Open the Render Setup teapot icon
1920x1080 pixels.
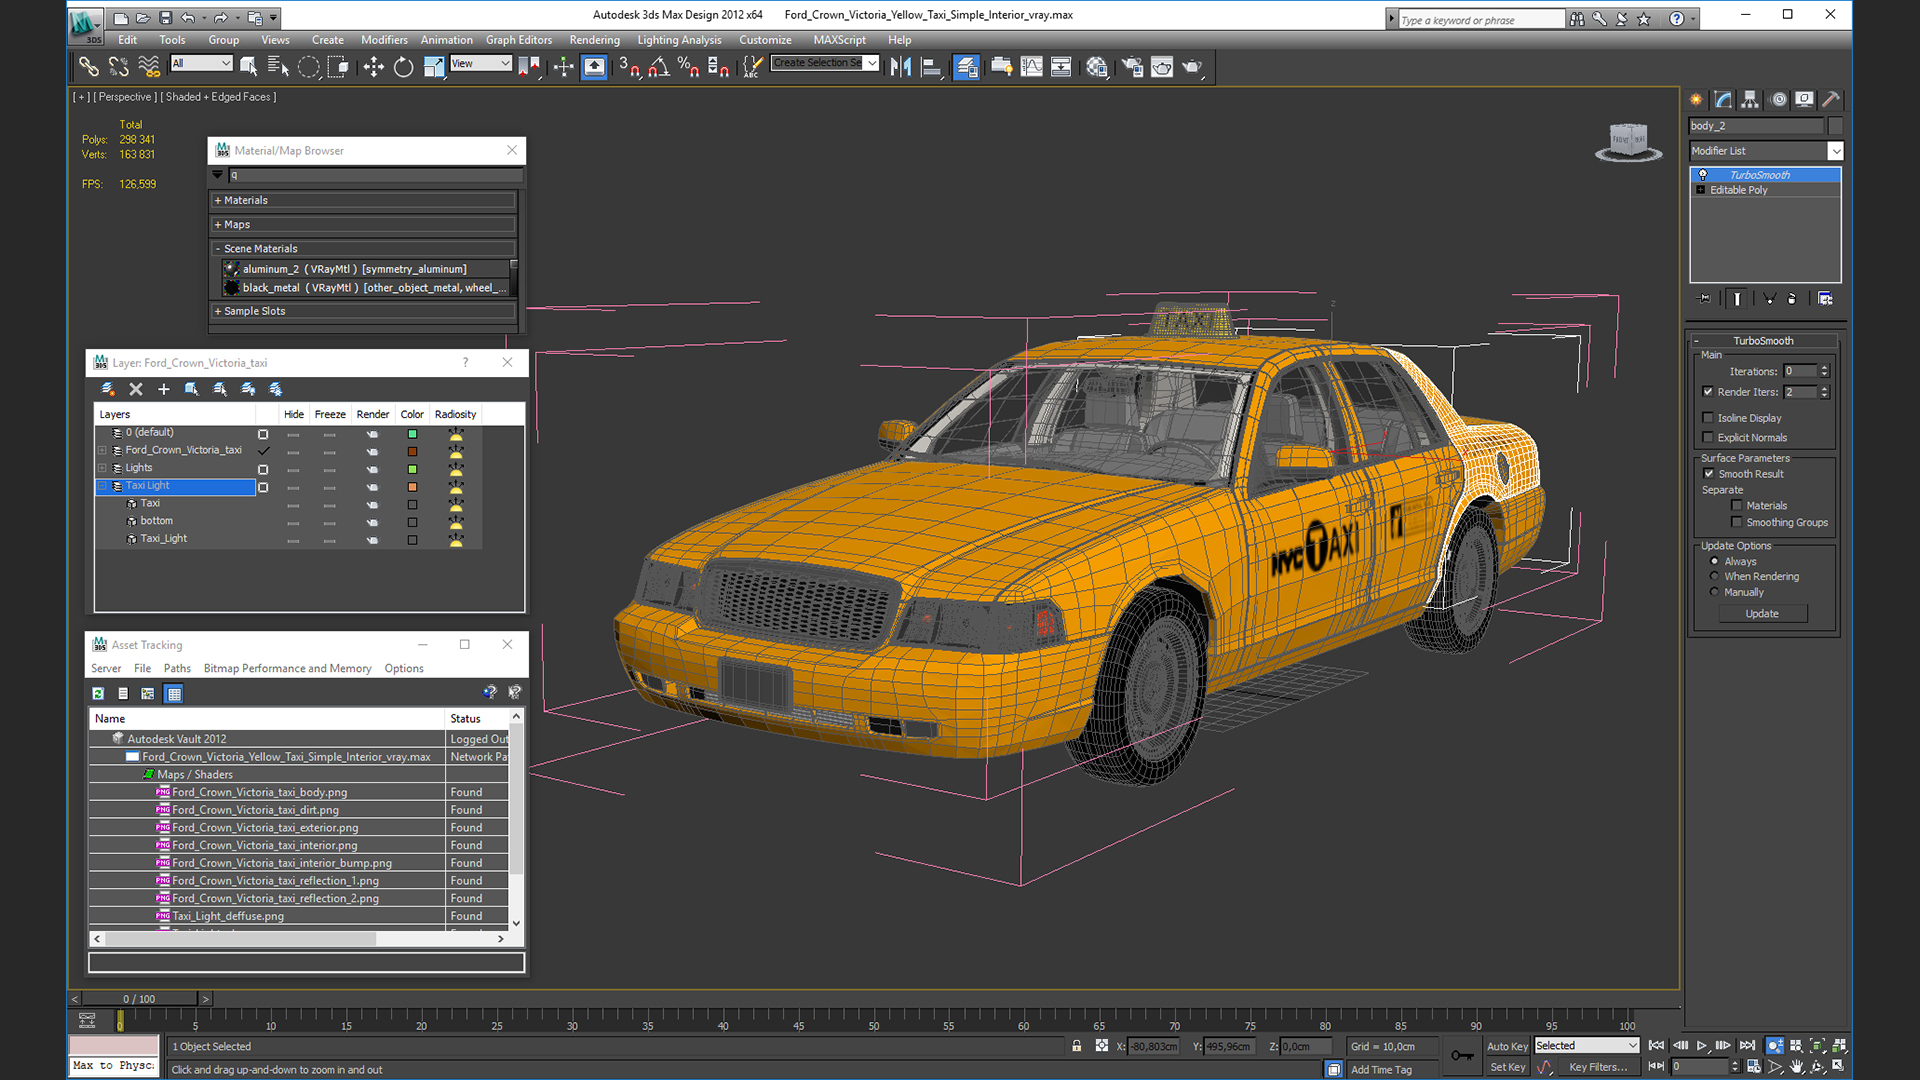[x=1131, y=67]
